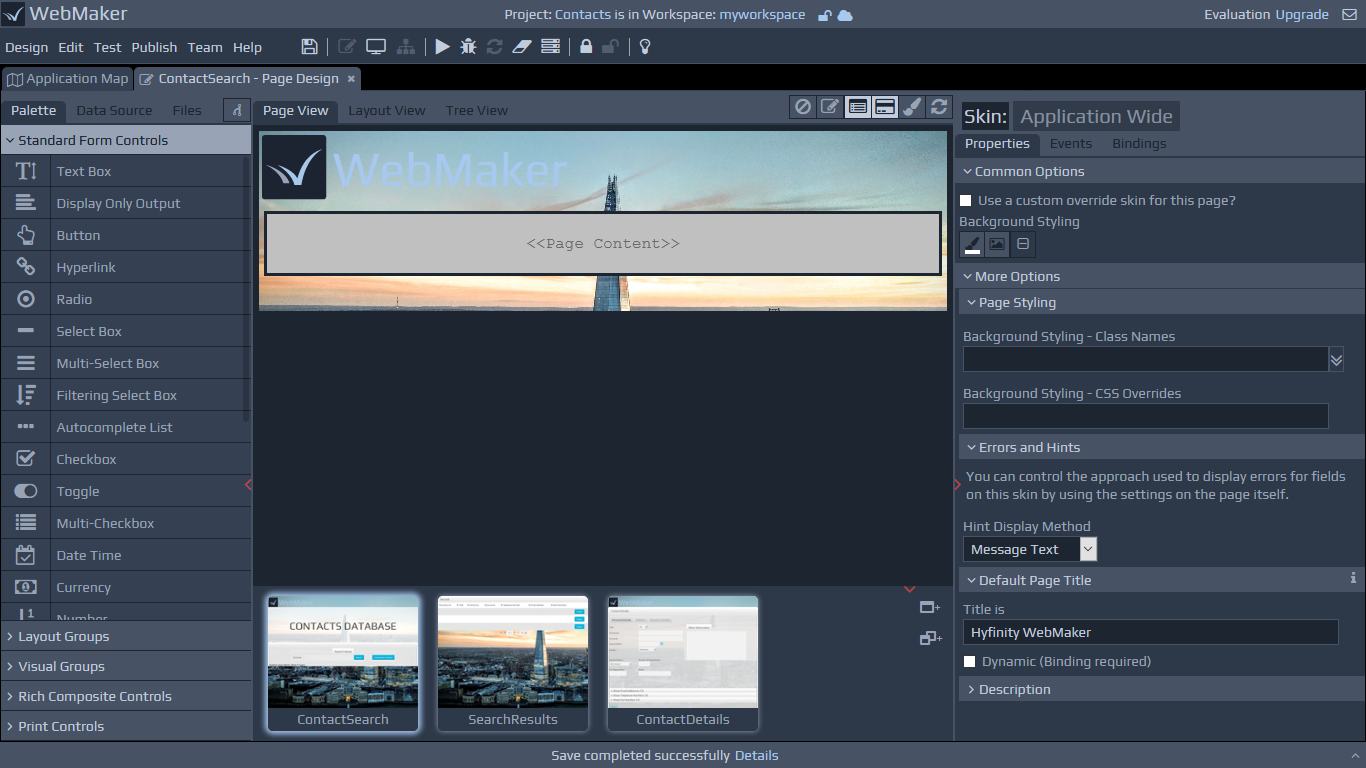Screen dimensions: 1366x768
Task: Switch to the Layout View tab
Action: point(387,110)
